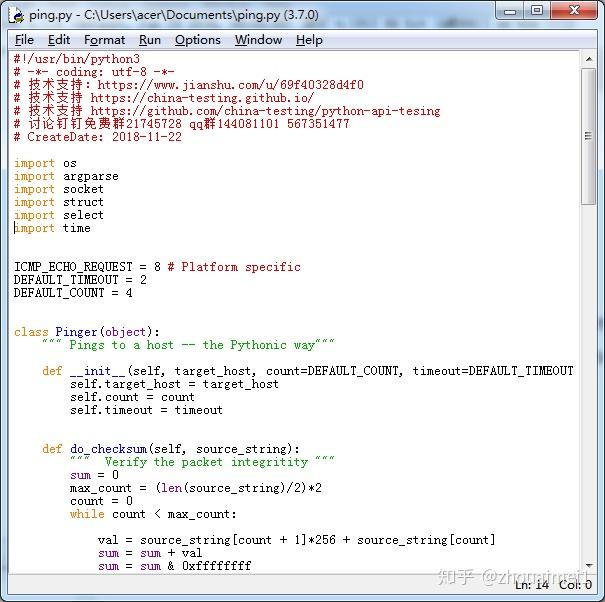
Task: Show the Options menu
Action: pyautogui.click(x=197, y=40)
